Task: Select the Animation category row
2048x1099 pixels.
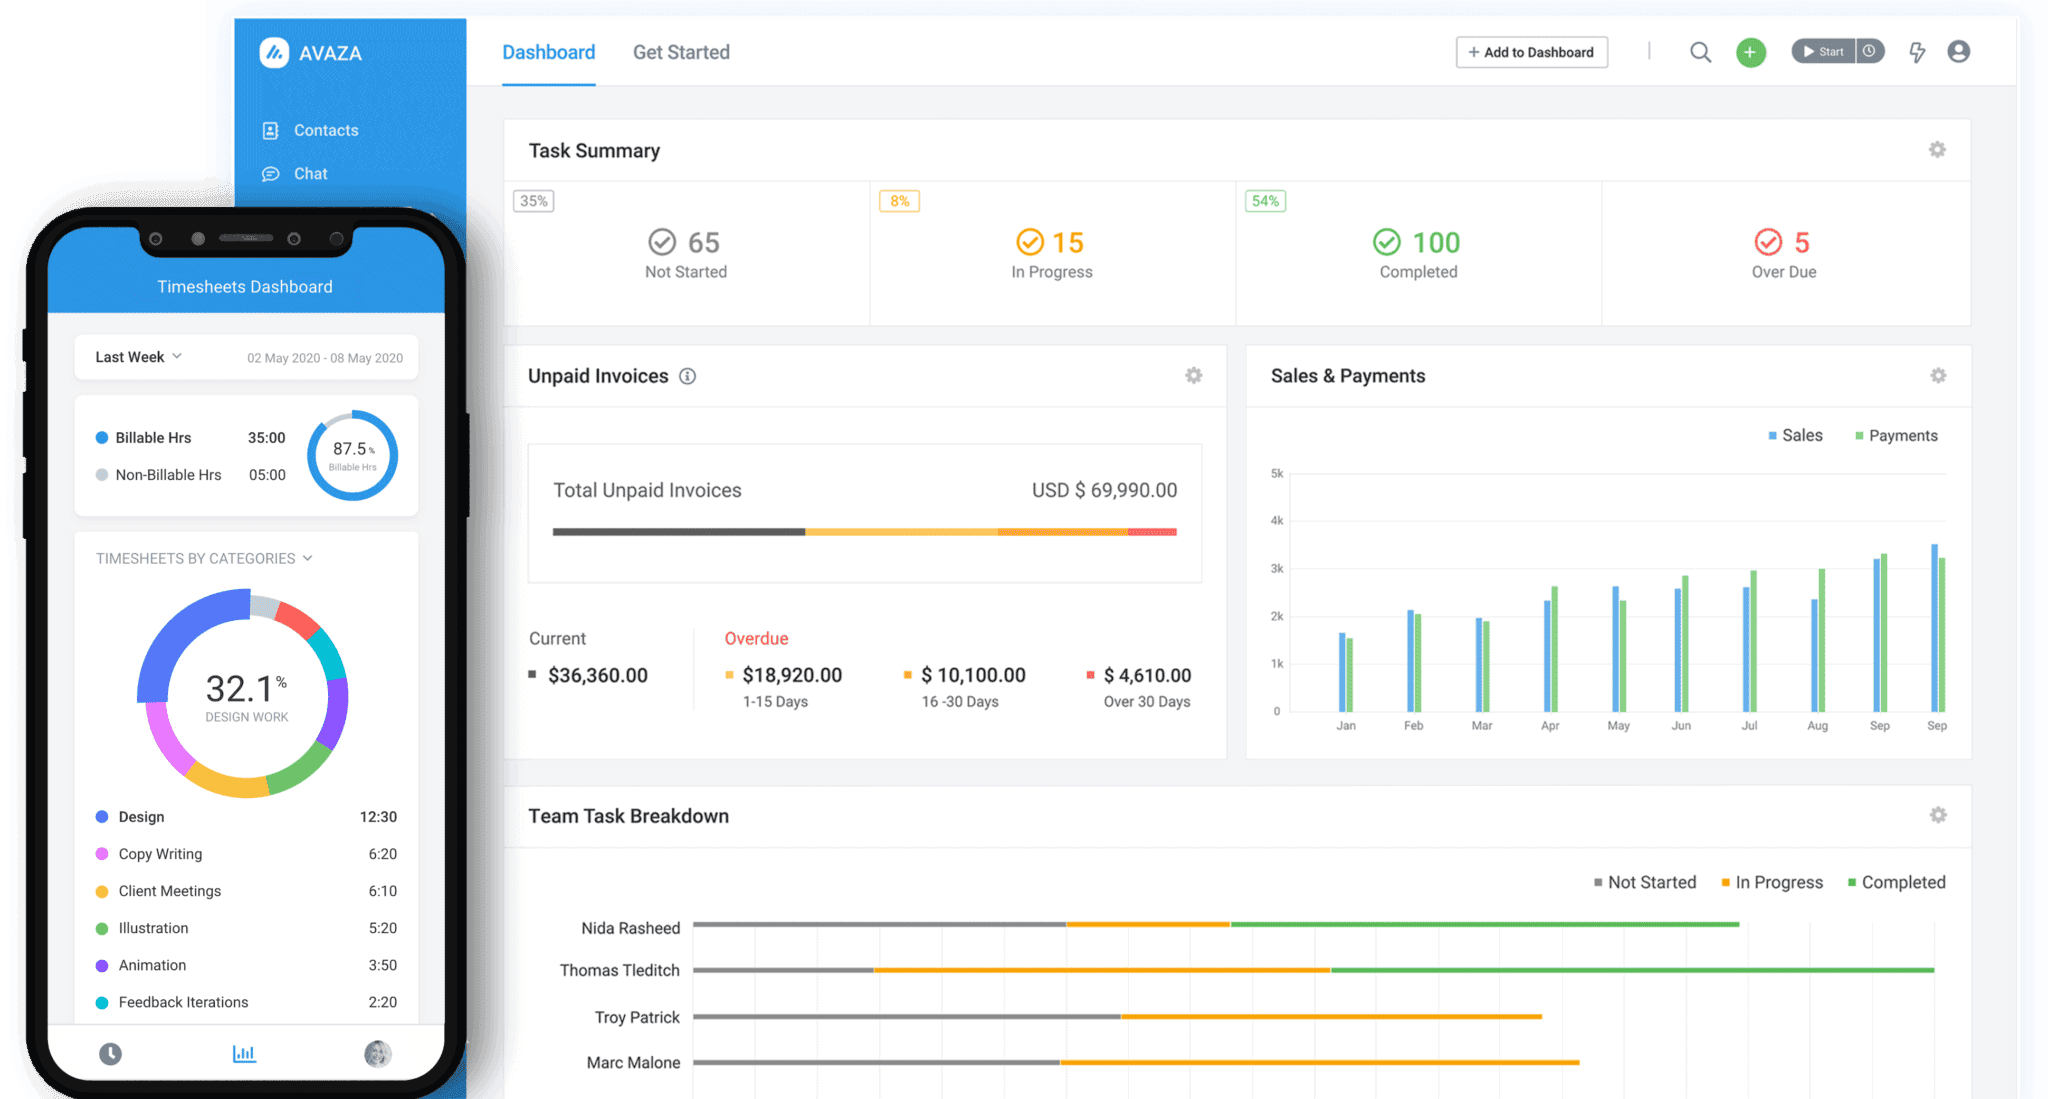Action: pos(246,965)
